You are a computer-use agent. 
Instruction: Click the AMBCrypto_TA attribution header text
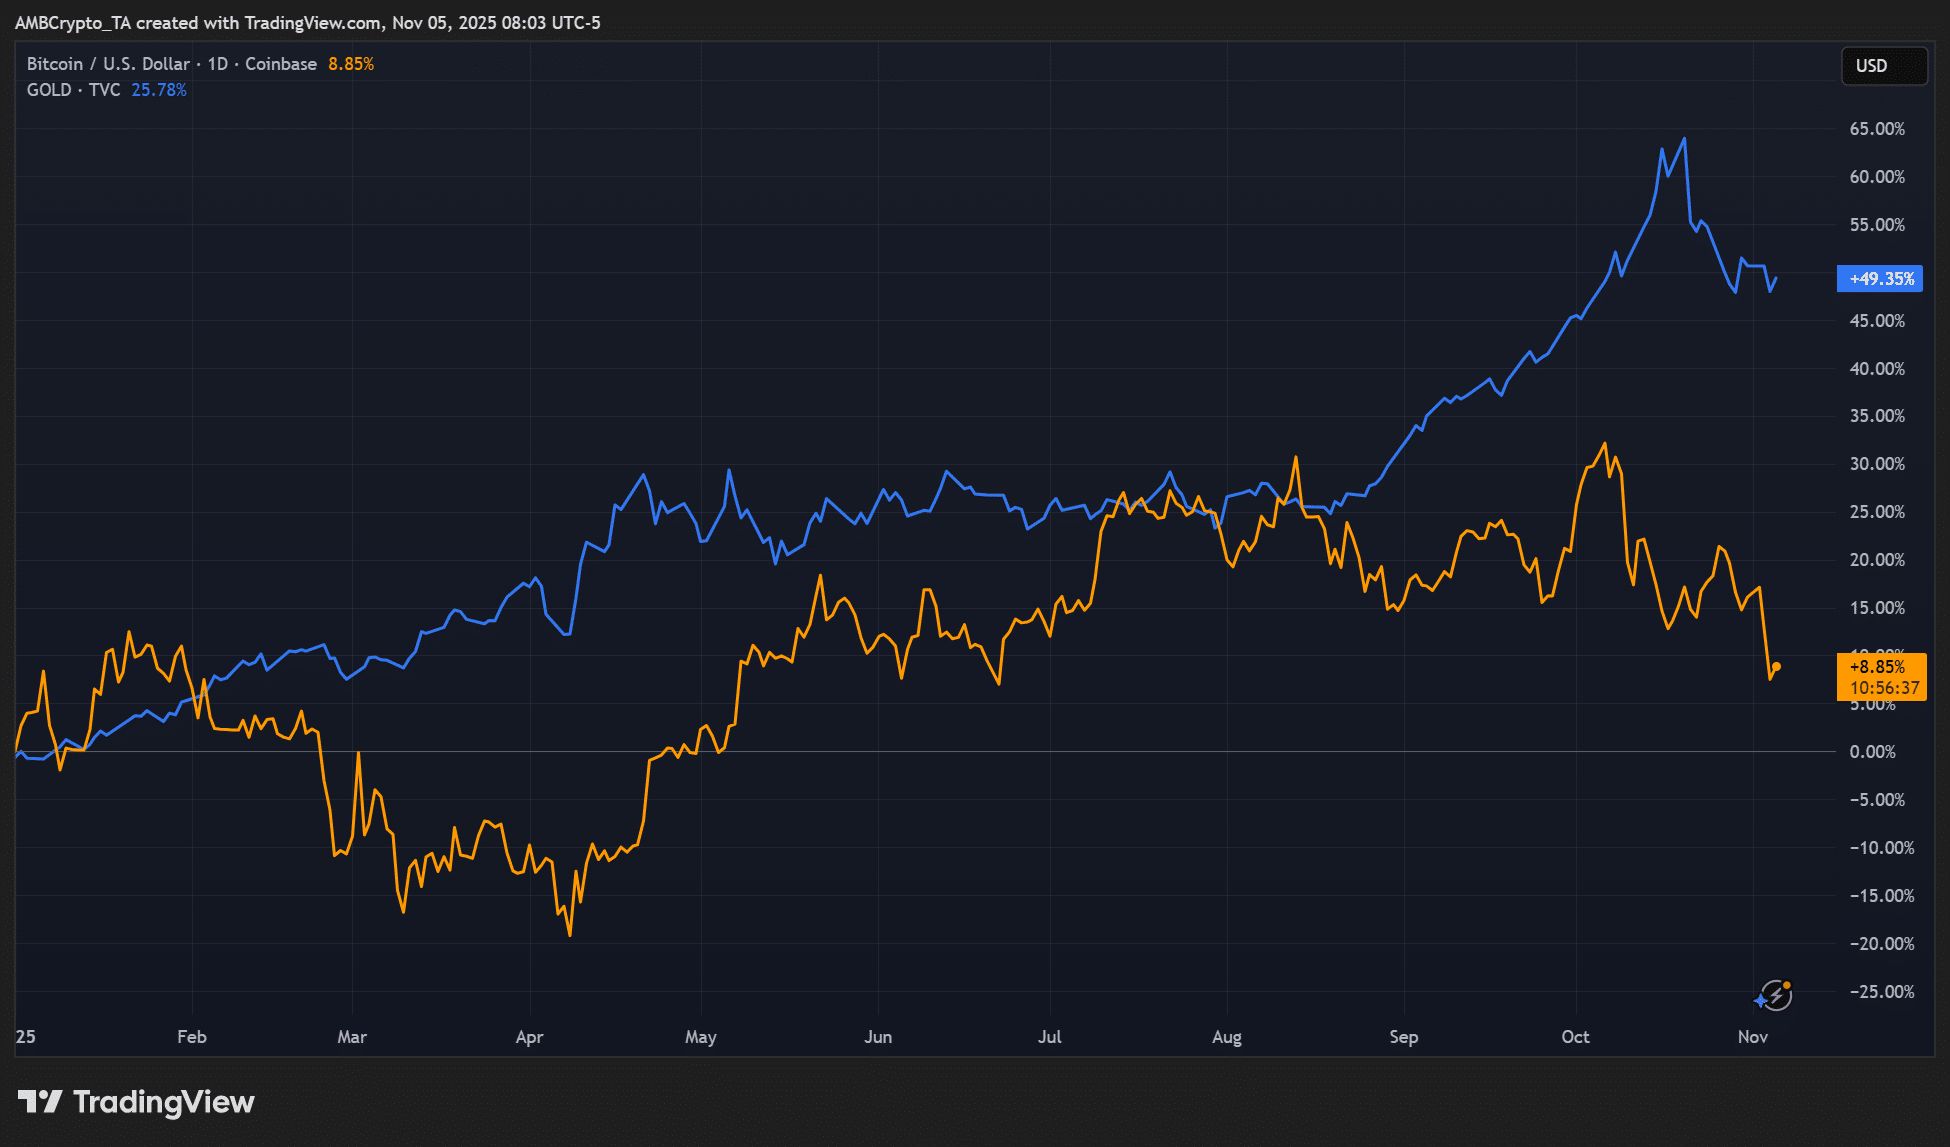308,23
